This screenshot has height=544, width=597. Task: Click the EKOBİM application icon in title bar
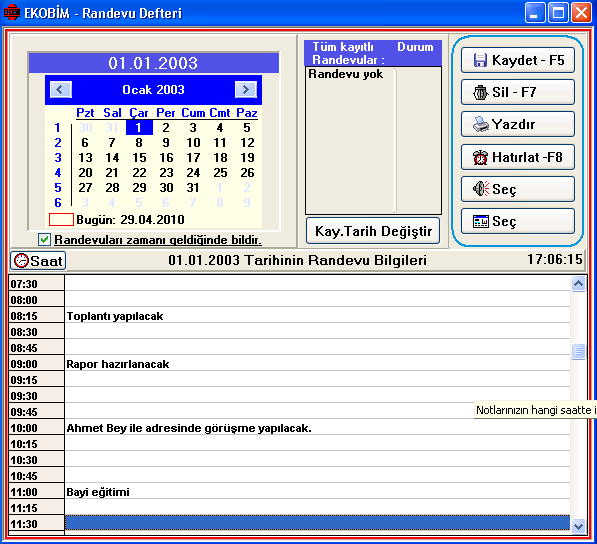point(11,13)
